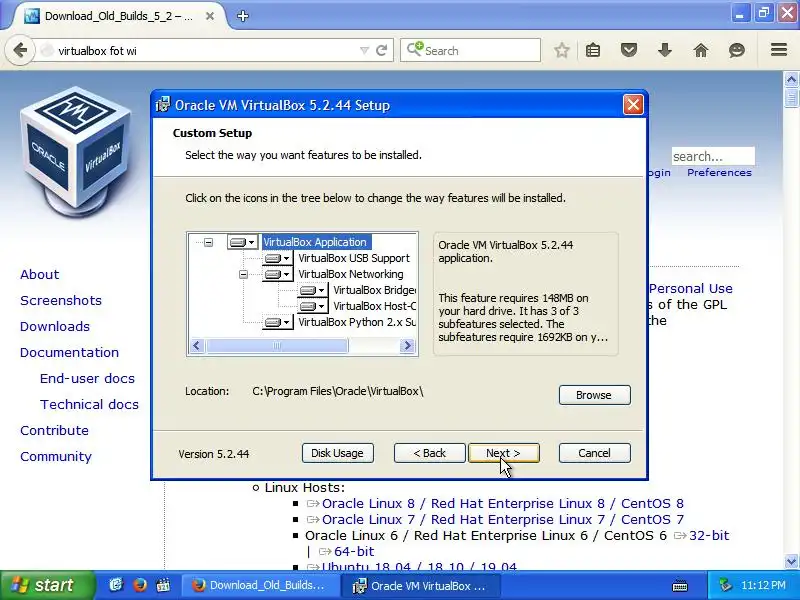
Task: Open Oracle Linux 7 / CentOS 7 link
Action: 503,519
